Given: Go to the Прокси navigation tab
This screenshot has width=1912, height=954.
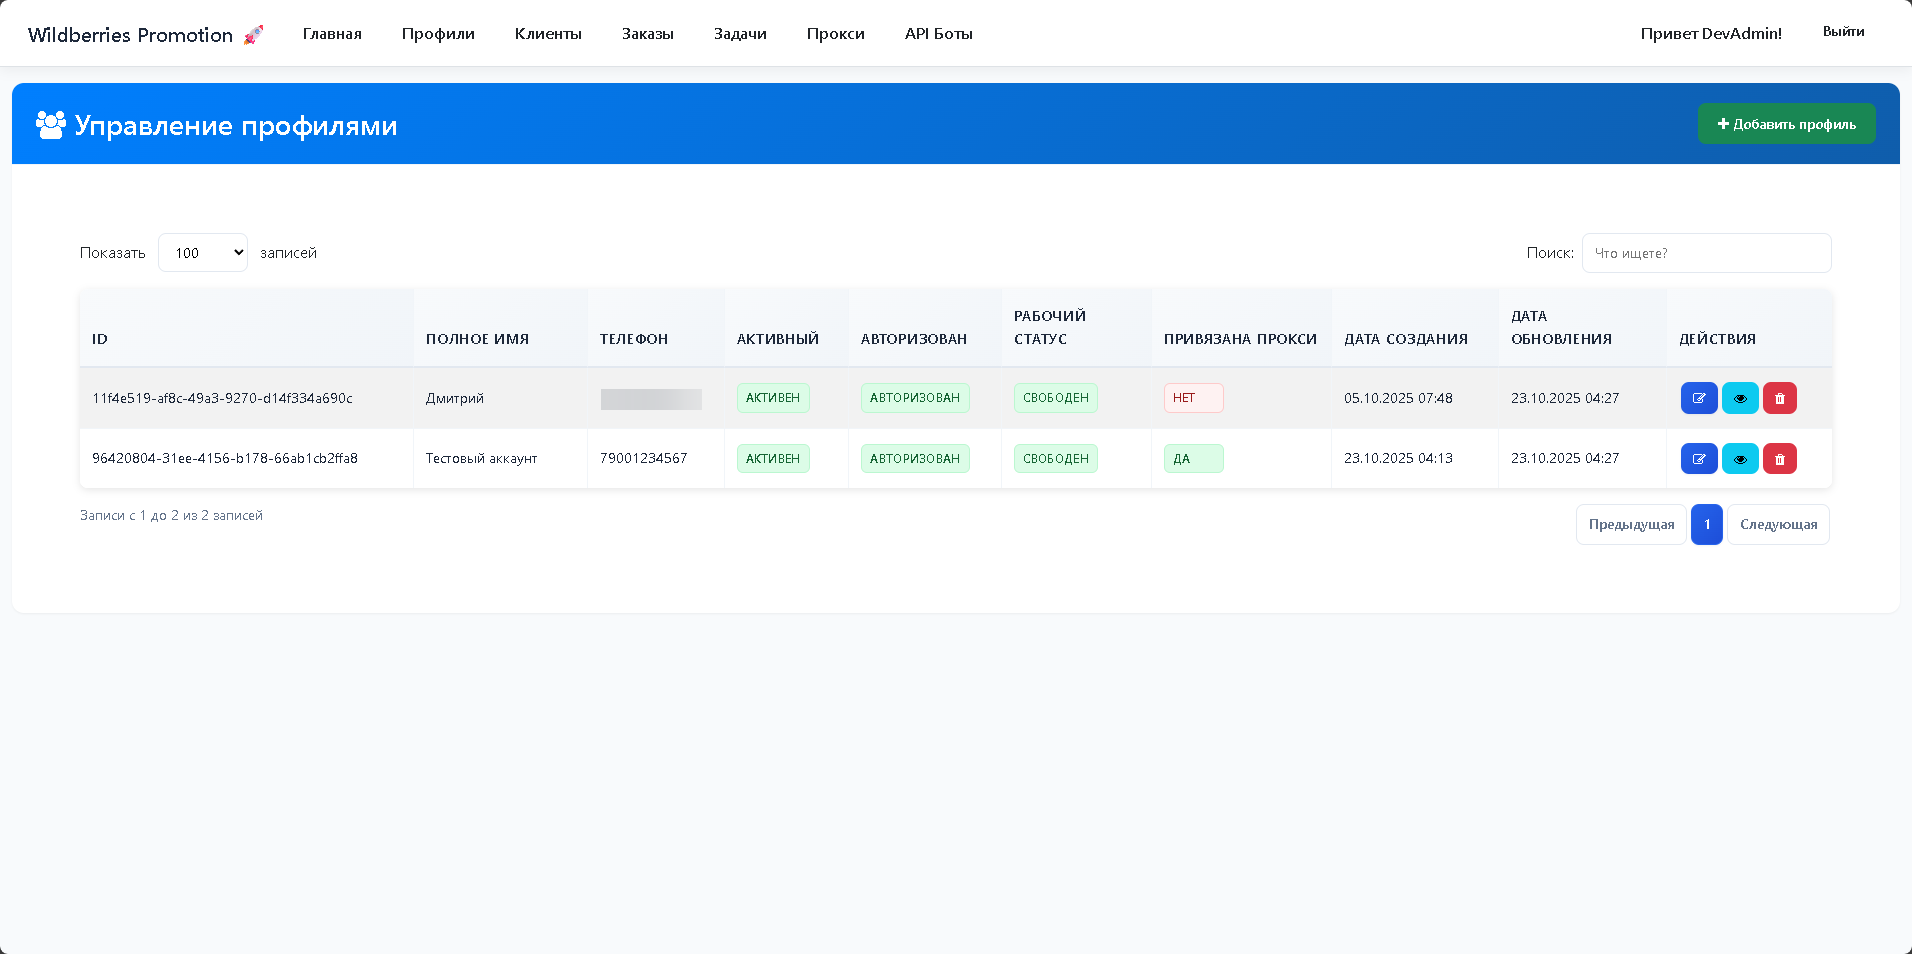Looking at the screenshot, I should [x=835, y=34].
